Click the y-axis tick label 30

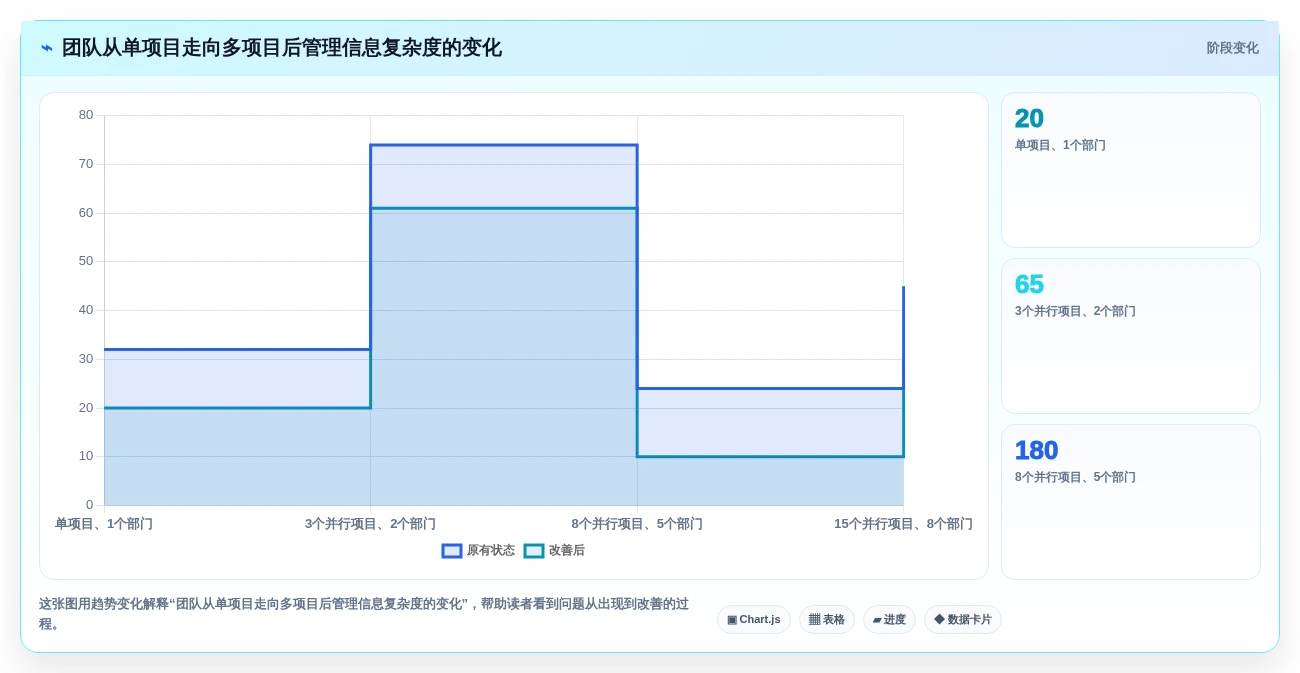pos(86,359)
